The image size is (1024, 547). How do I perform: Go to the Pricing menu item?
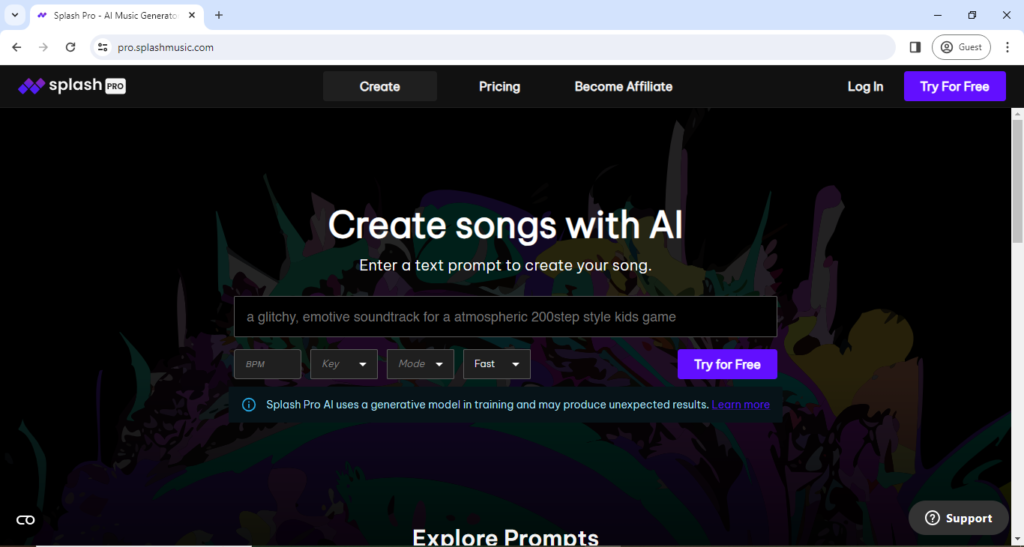tap(499, 87)
